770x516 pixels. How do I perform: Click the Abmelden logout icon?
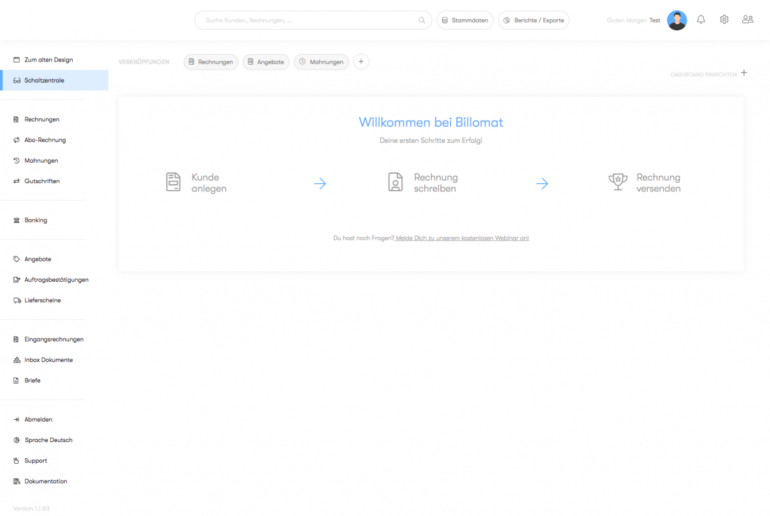pyautogui.click(x=16, y=419)
